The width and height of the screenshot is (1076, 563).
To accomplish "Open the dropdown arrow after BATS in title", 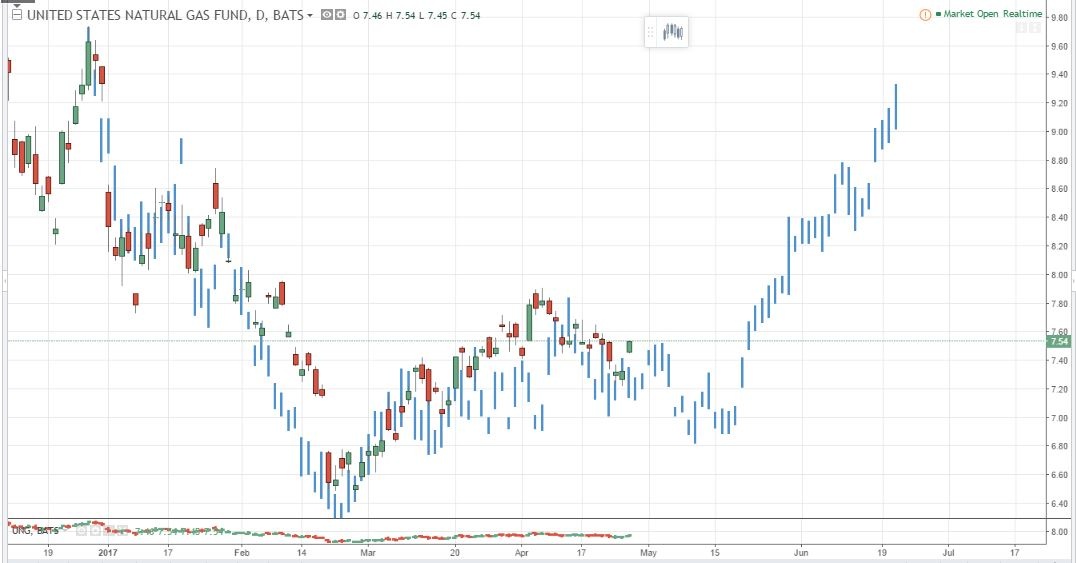I will click(311, 16).
